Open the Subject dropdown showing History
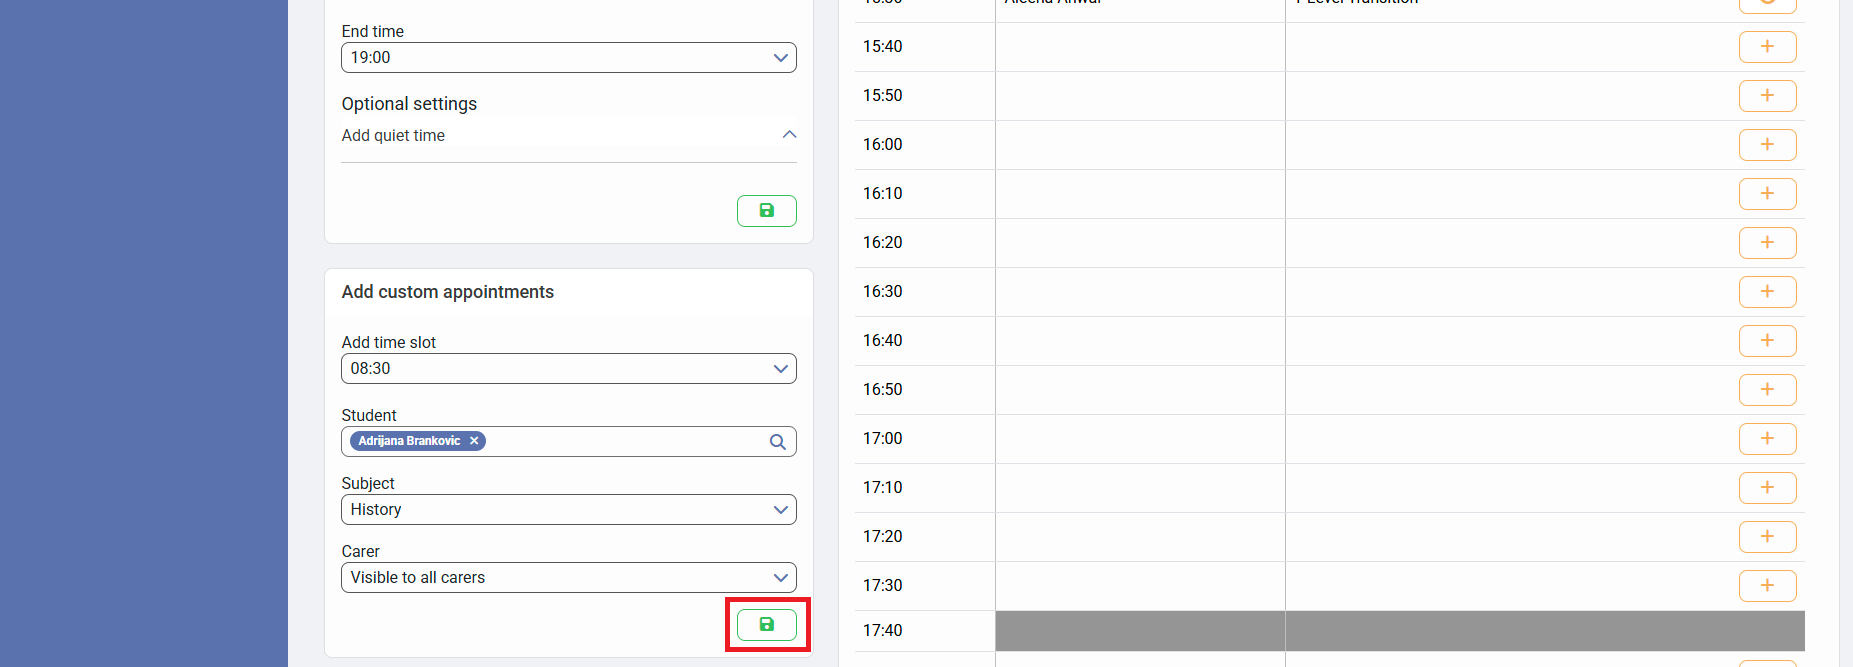 (568, 510)
